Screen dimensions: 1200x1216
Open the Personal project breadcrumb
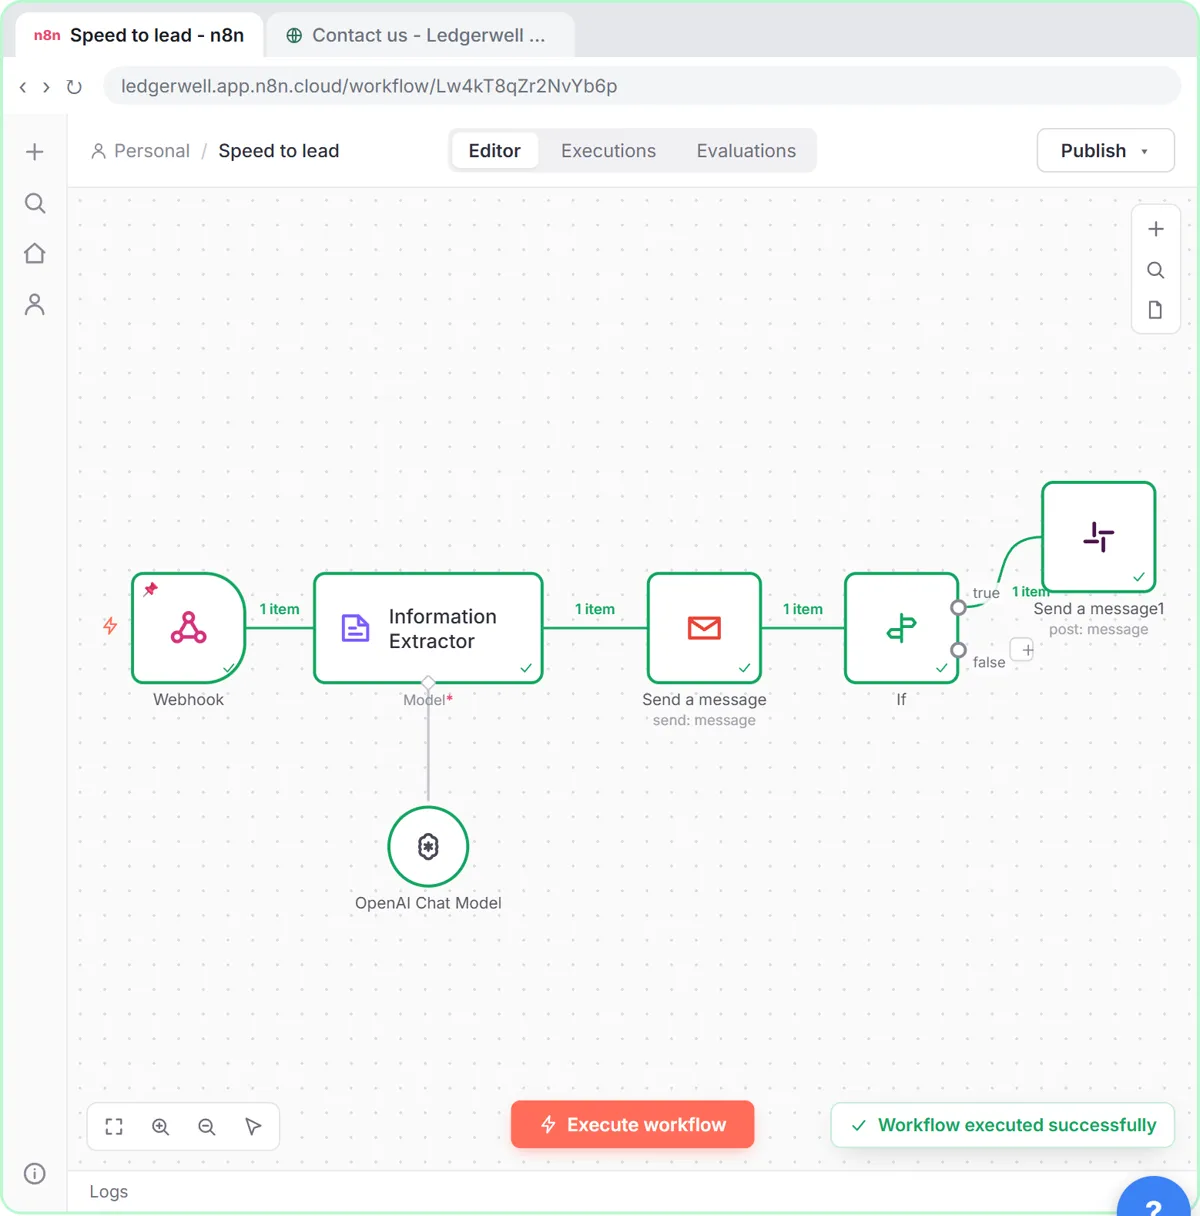point(141,151)
